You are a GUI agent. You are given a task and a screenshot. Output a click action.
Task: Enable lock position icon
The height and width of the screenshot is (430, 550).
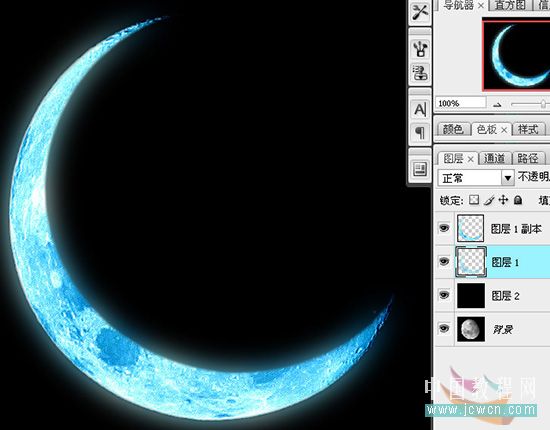[503, 200]
